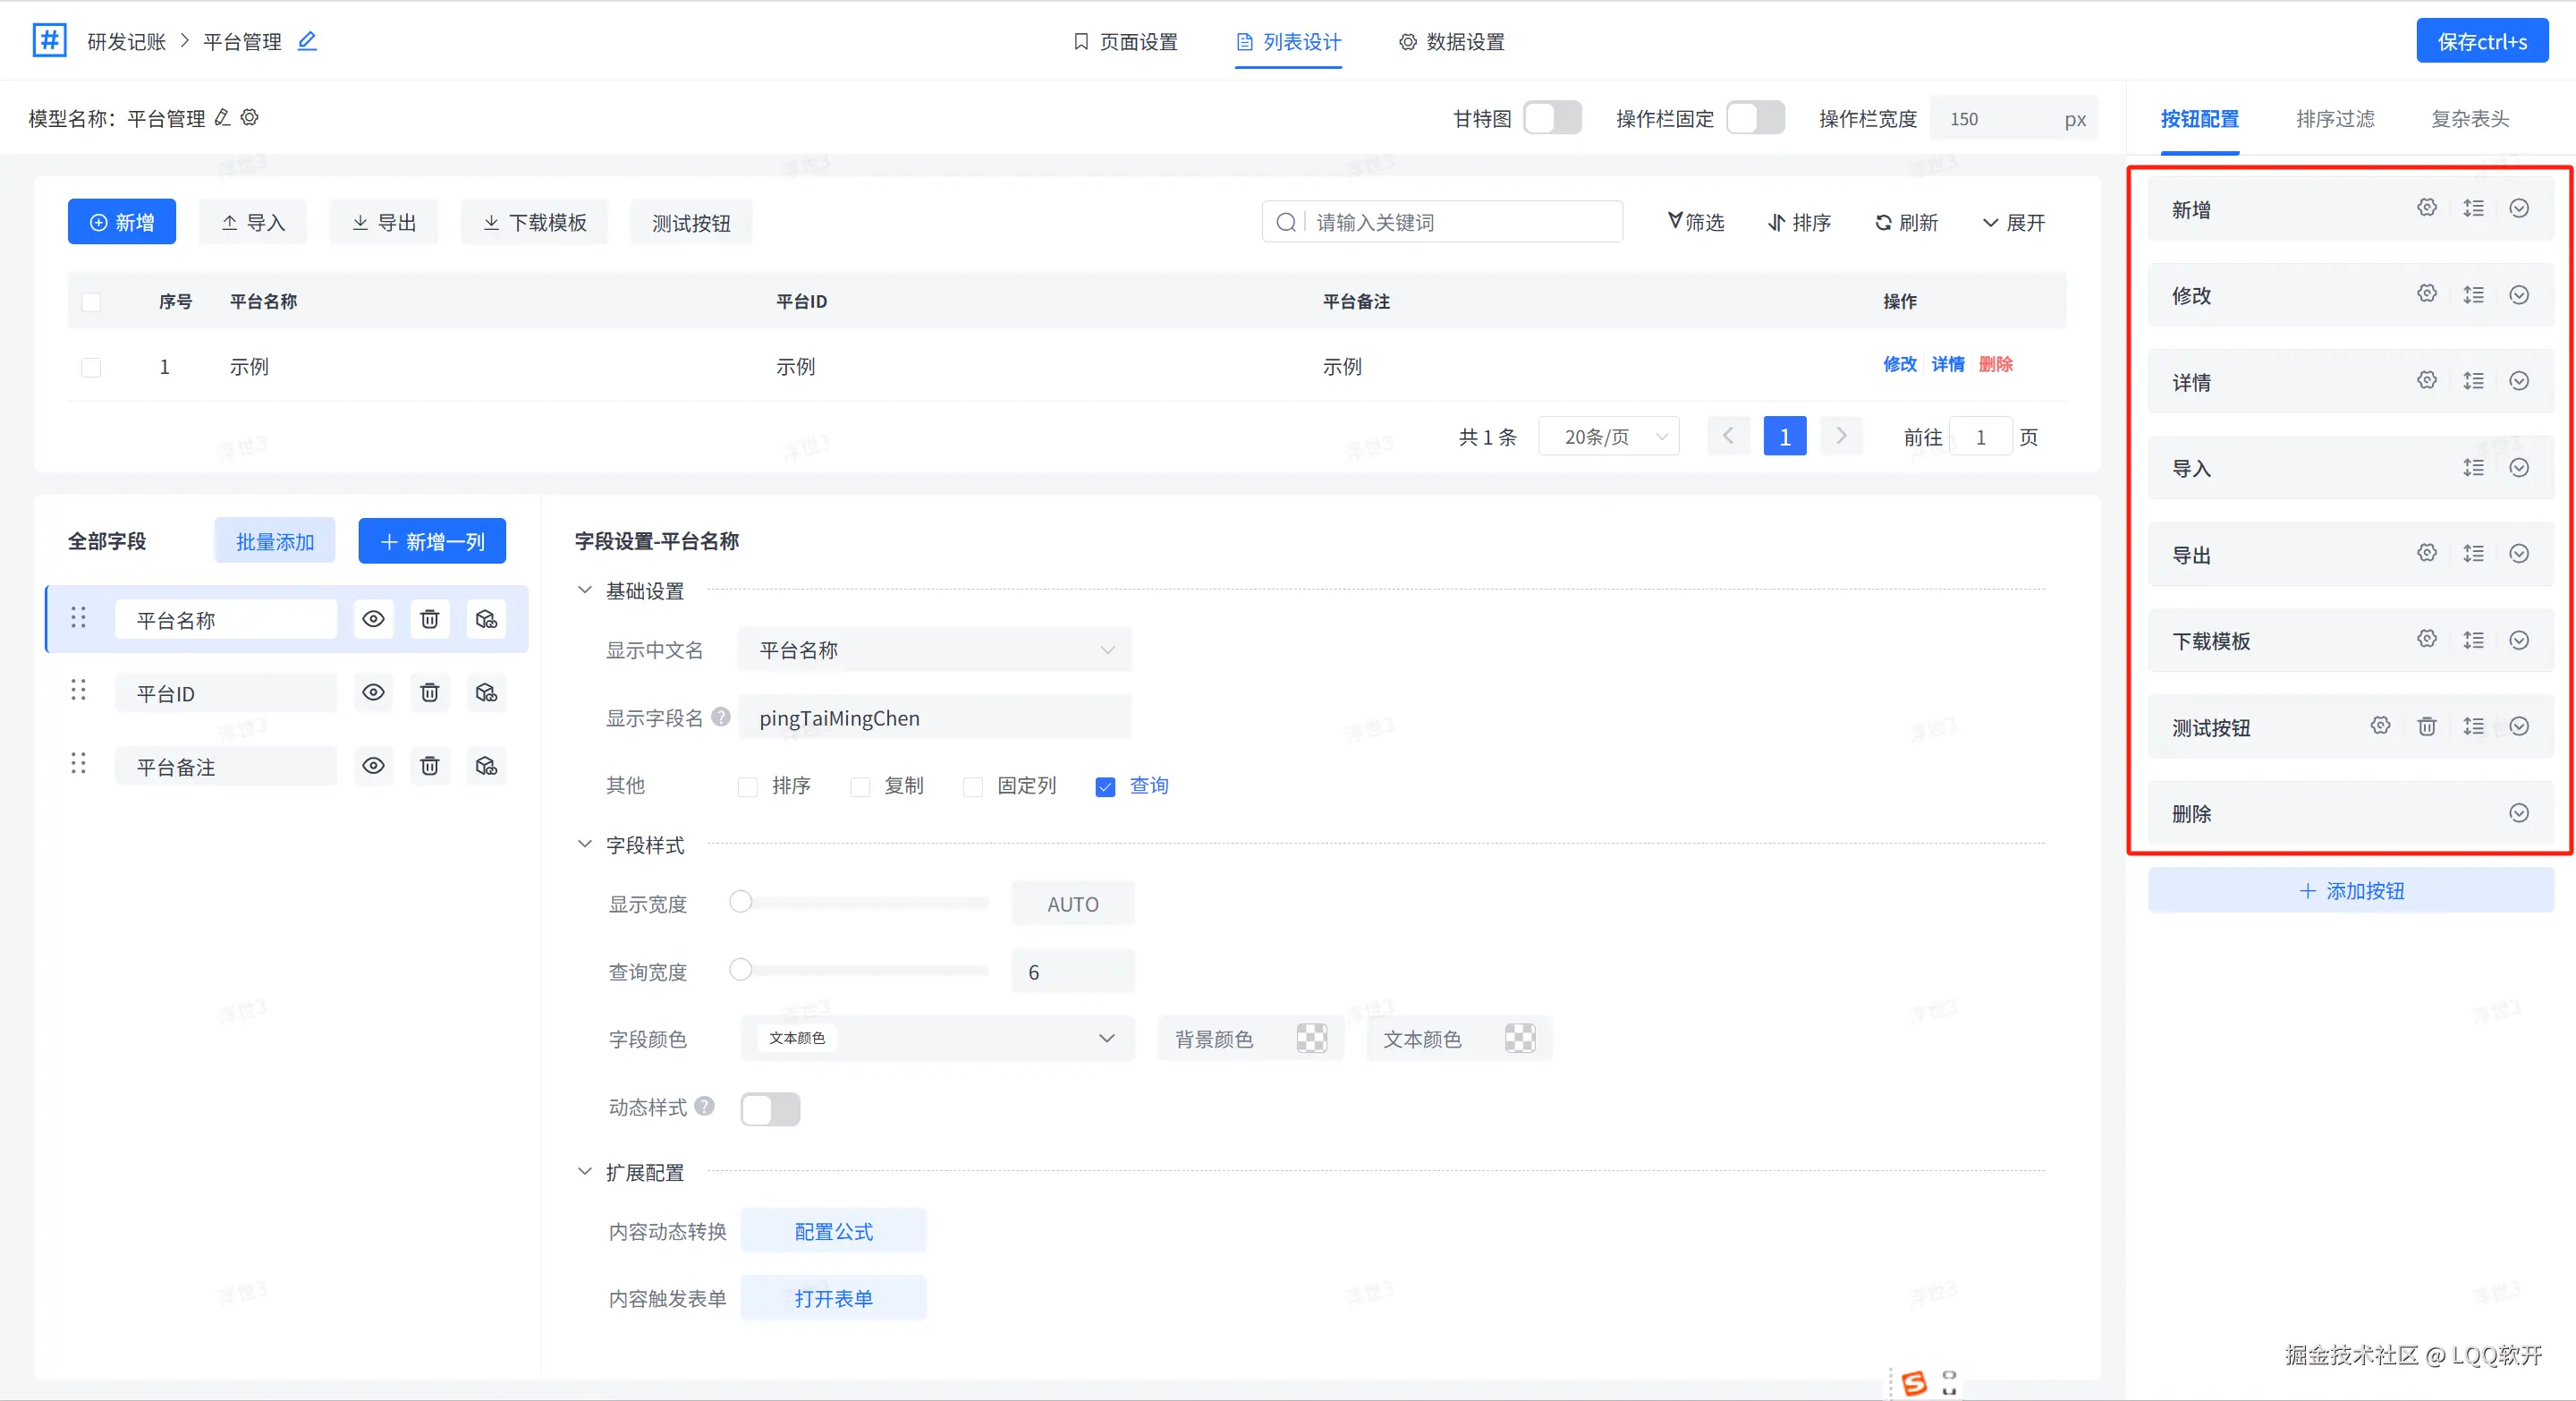Image resolution: width=2576 pixels, height=1401 pixels.
Task: Click the gear icon next to model name
Action: pyautogui.click(x=250, y=118)
